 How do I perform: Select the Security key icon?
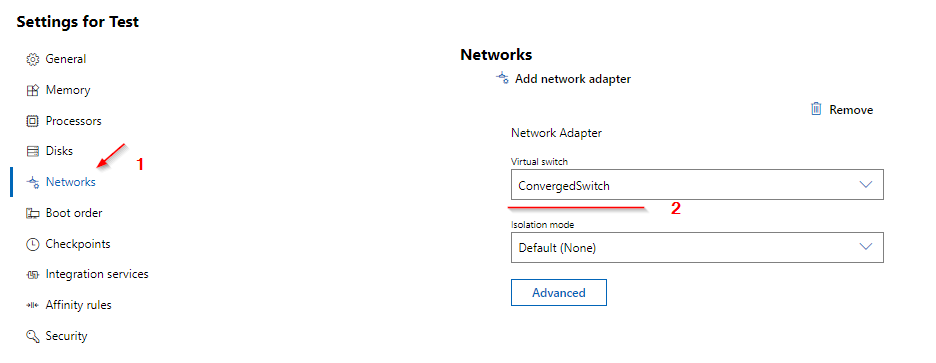coord(32,336)
